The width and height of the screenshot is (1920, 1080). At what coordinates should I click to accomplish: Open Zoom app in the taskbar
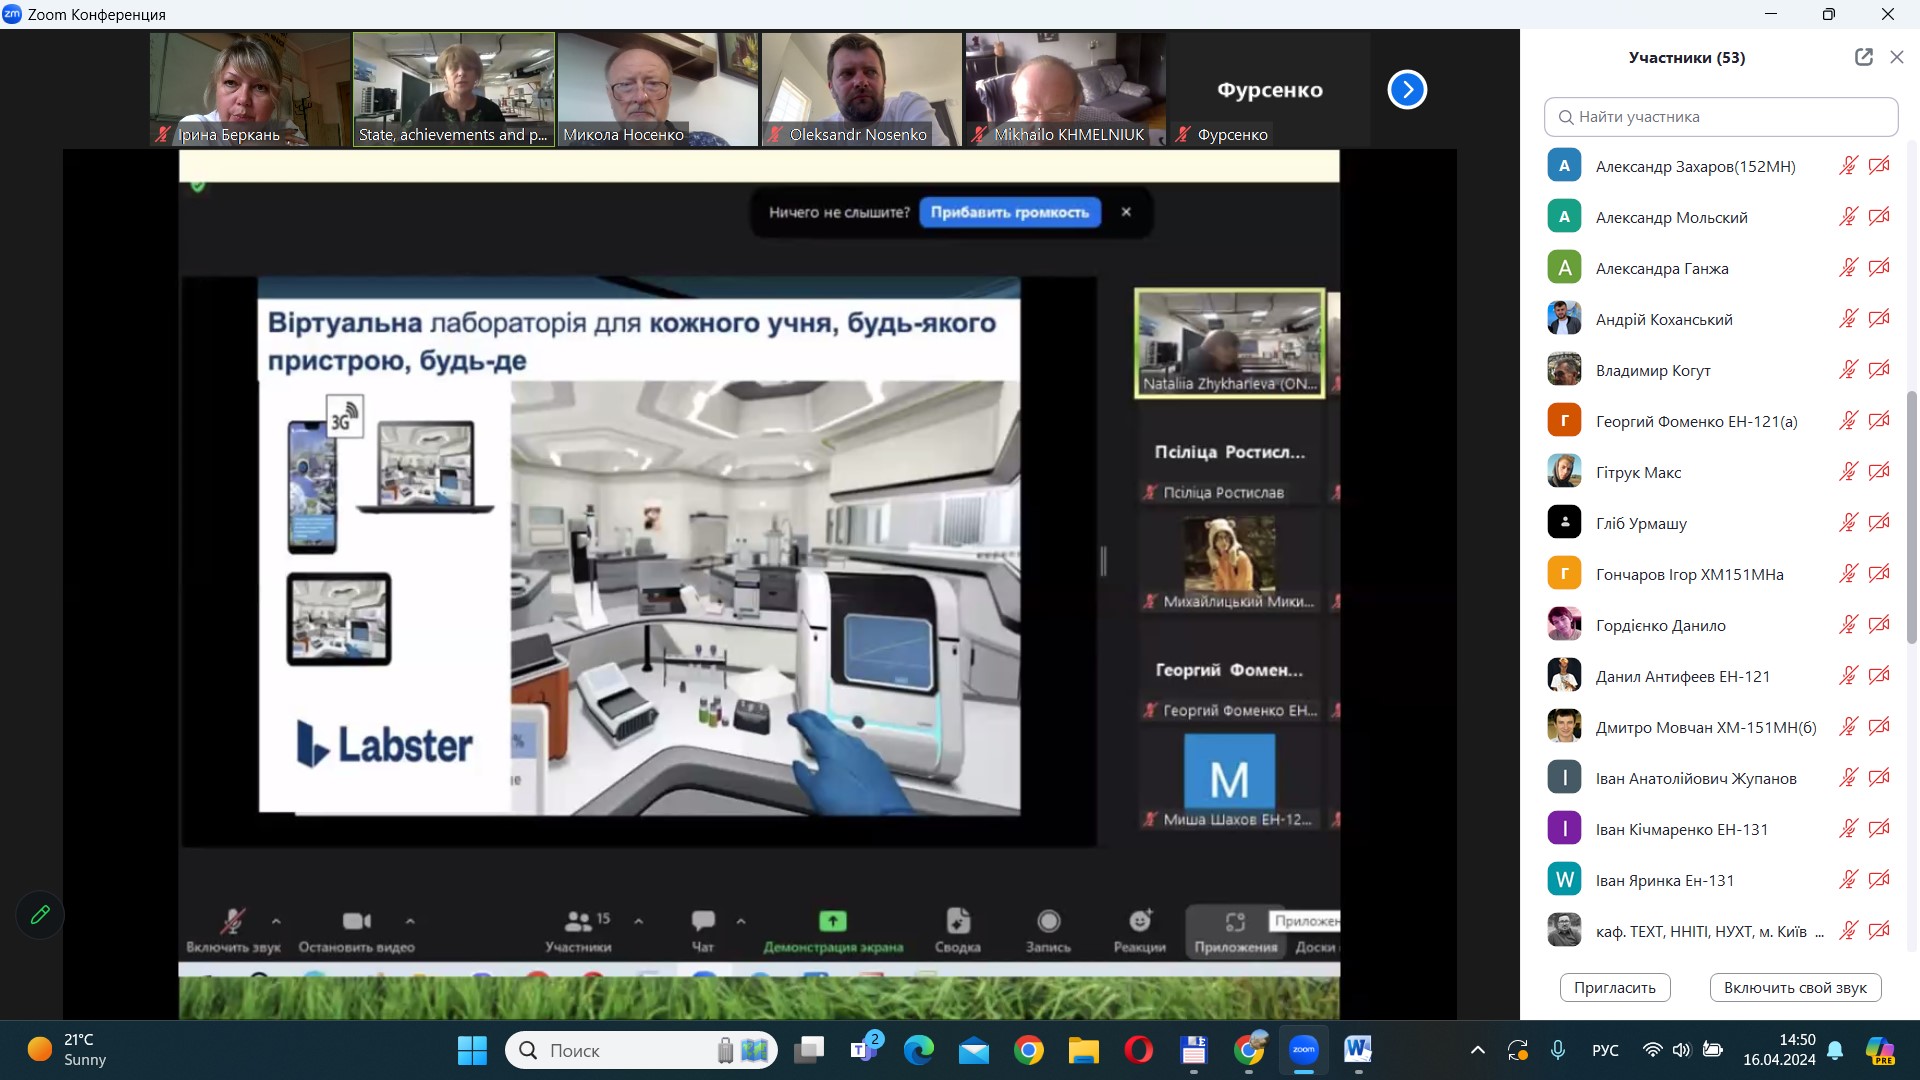1303,1050
